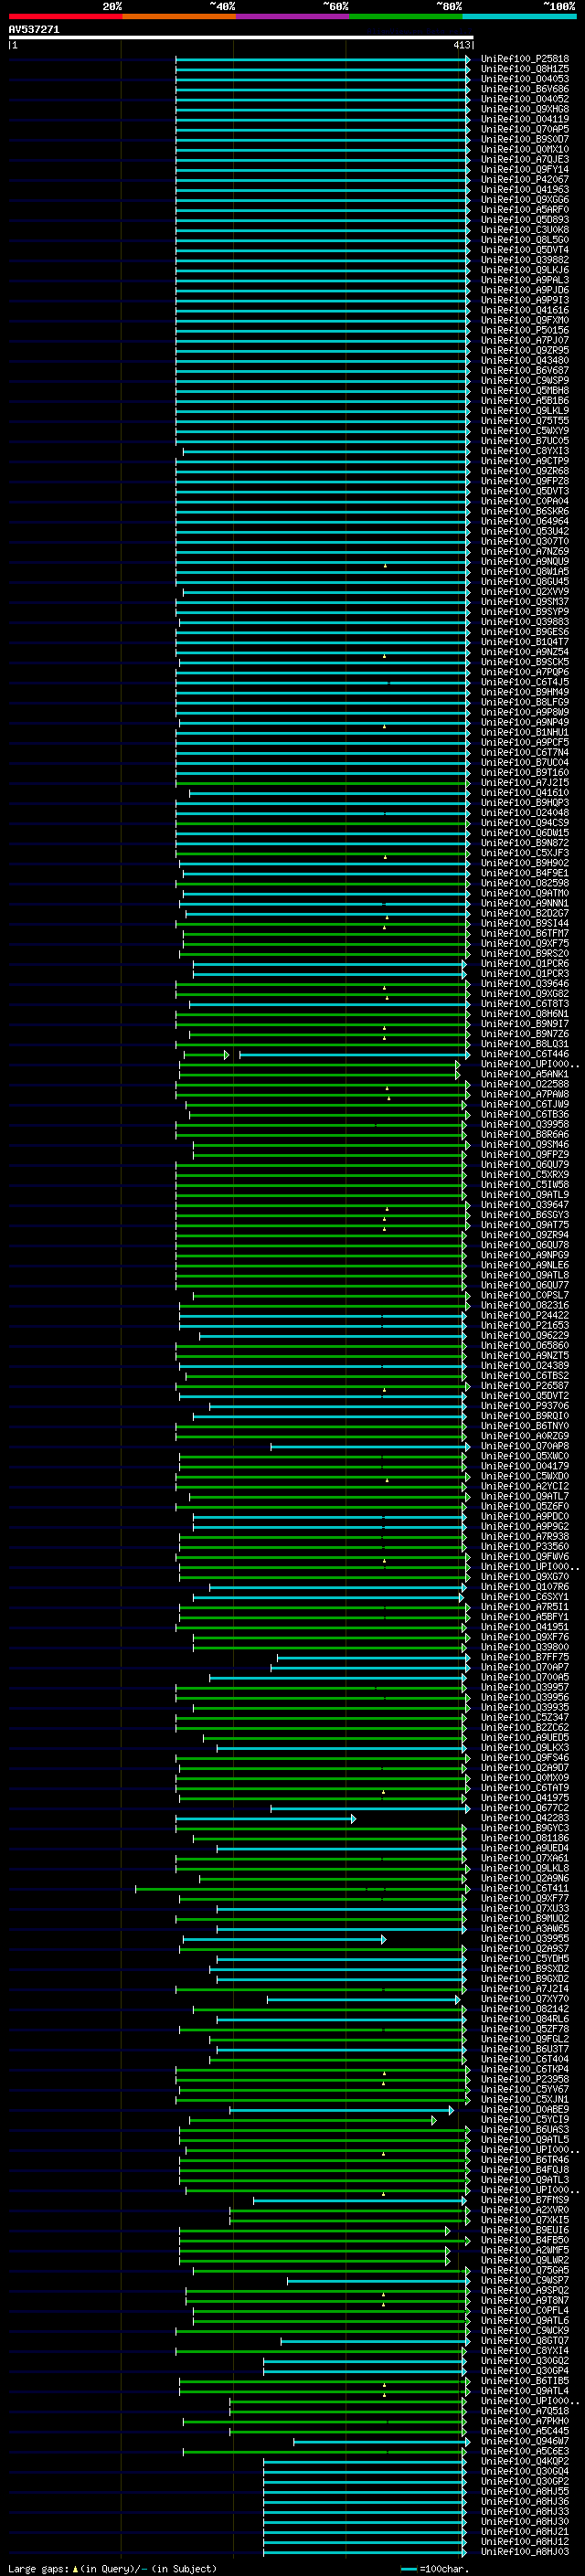Screen dimensions: 585x2576
Task: Select the UniRef100_P26587 label
Action: 525,1386
